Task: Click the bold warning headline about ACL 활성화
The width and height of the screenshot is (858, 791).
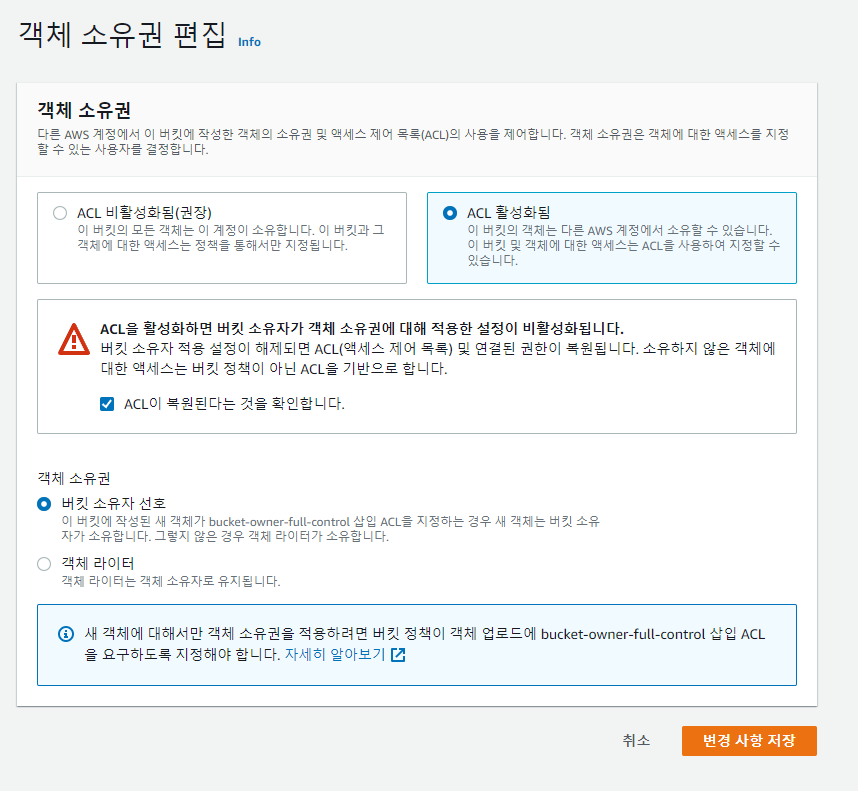Action: pyautogui.click(x=362, y=329)
